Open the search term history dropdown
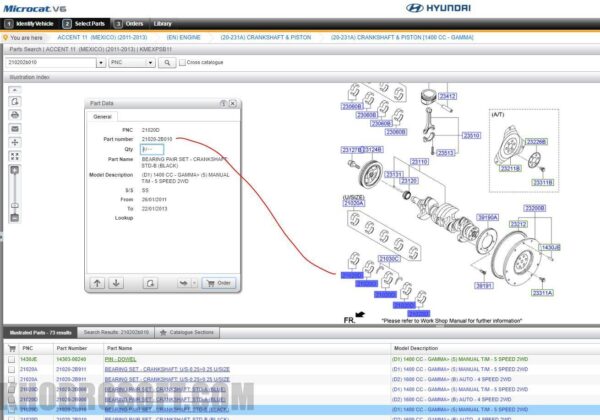The width and height of the screenshot is (600, 420). coord(101,62)
